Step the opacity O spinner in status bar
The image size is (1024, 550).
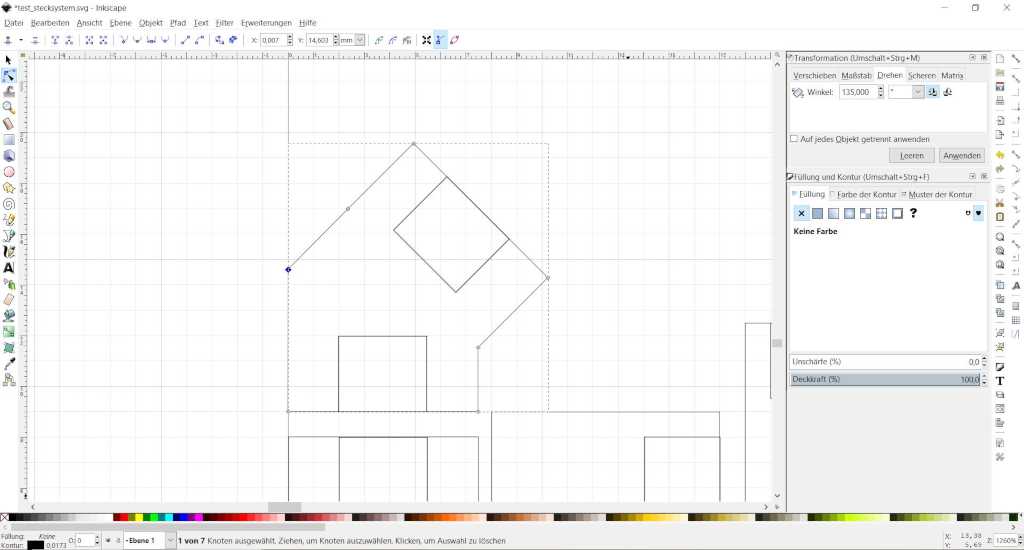coord(97,541)
